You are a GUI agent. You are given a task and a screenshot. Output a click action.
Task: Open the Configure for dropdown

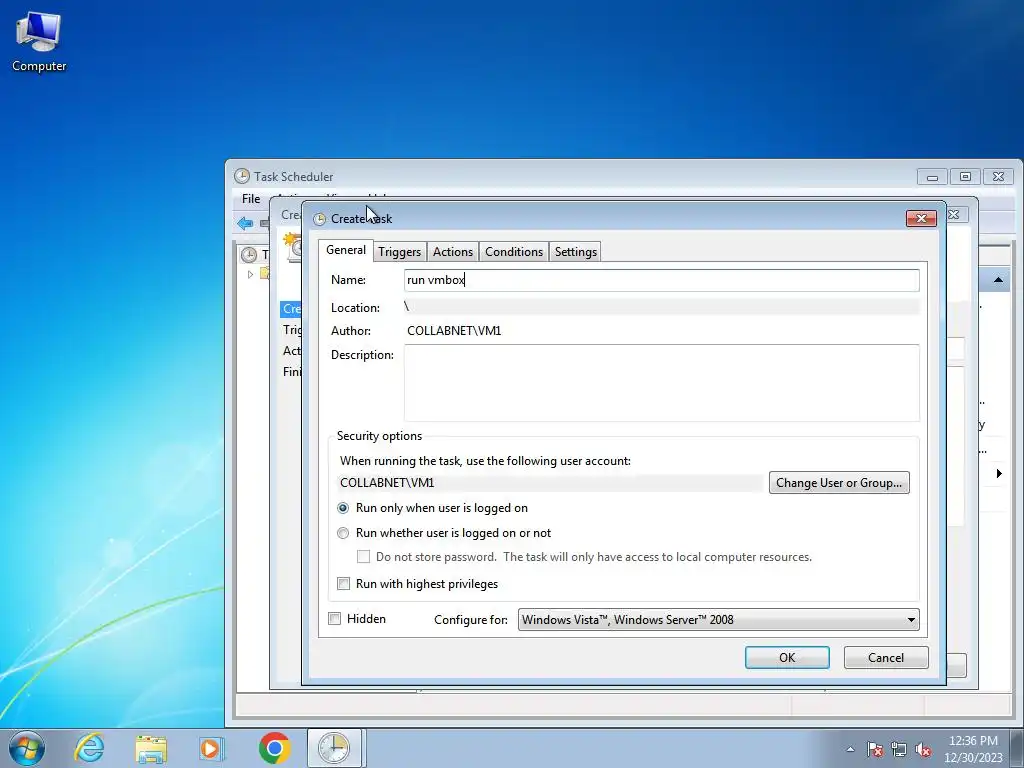[x=718, y=620]
